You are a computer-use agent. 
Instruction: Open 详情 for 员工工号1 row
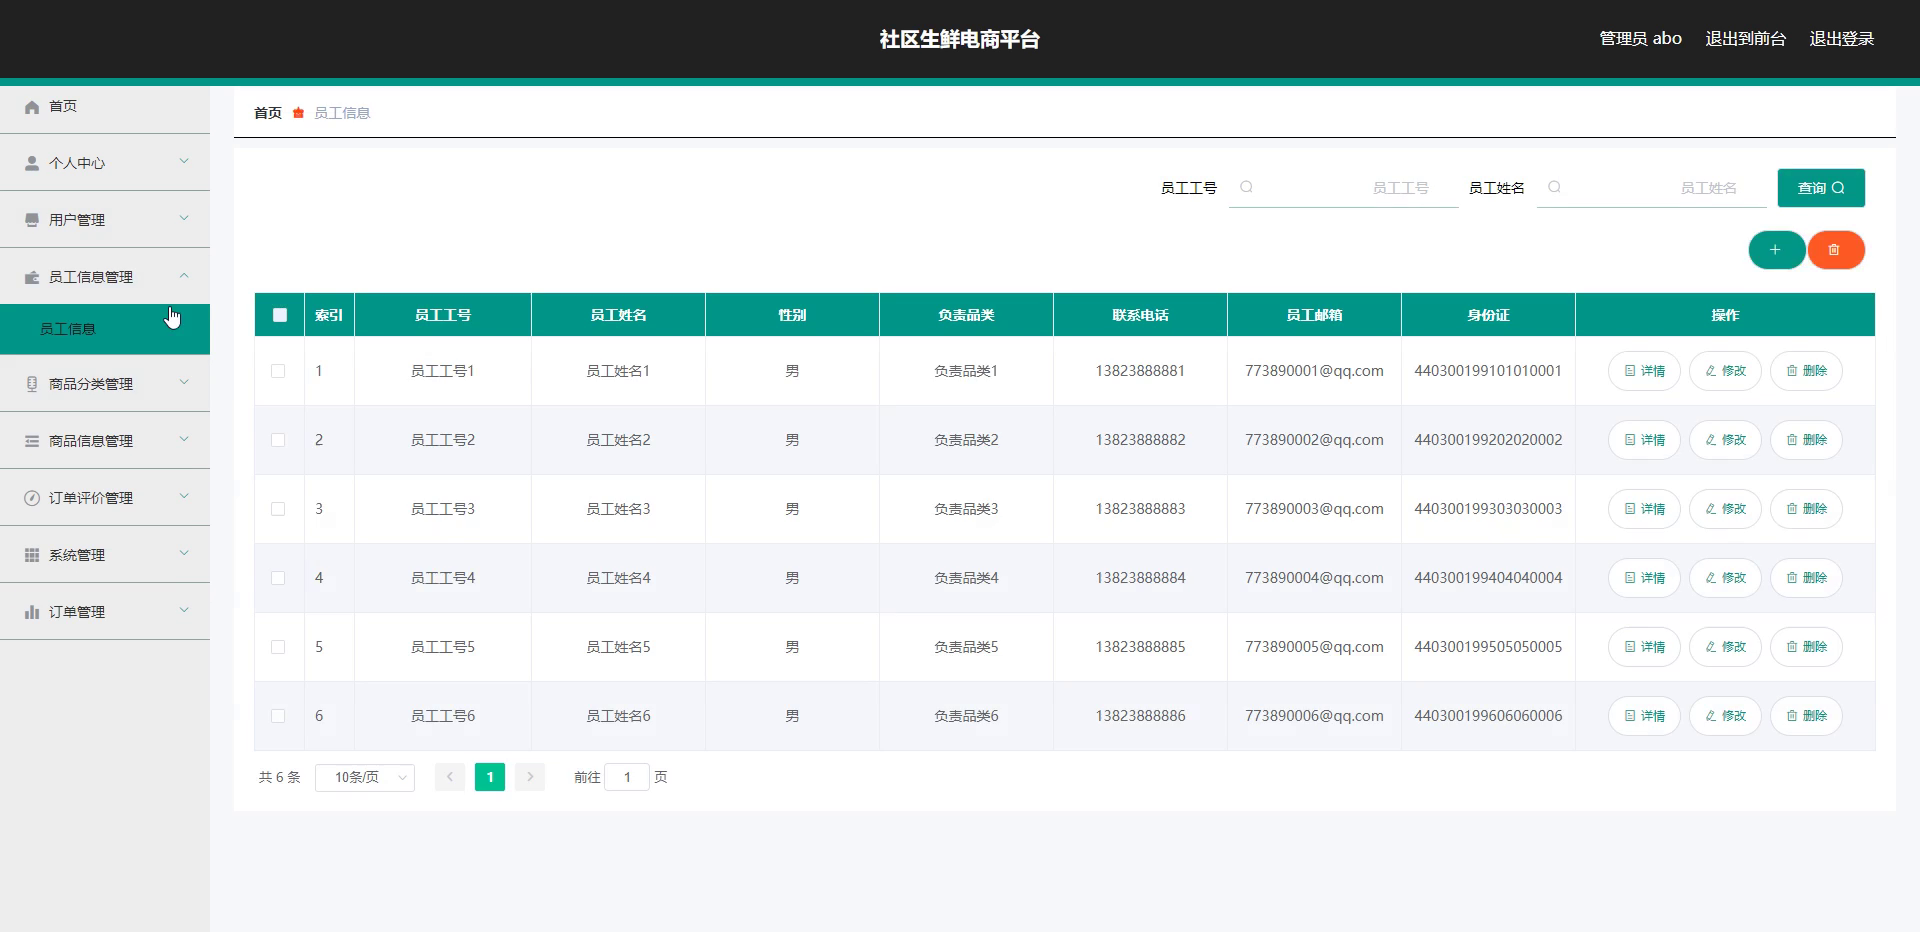[x=1644, y=371]
